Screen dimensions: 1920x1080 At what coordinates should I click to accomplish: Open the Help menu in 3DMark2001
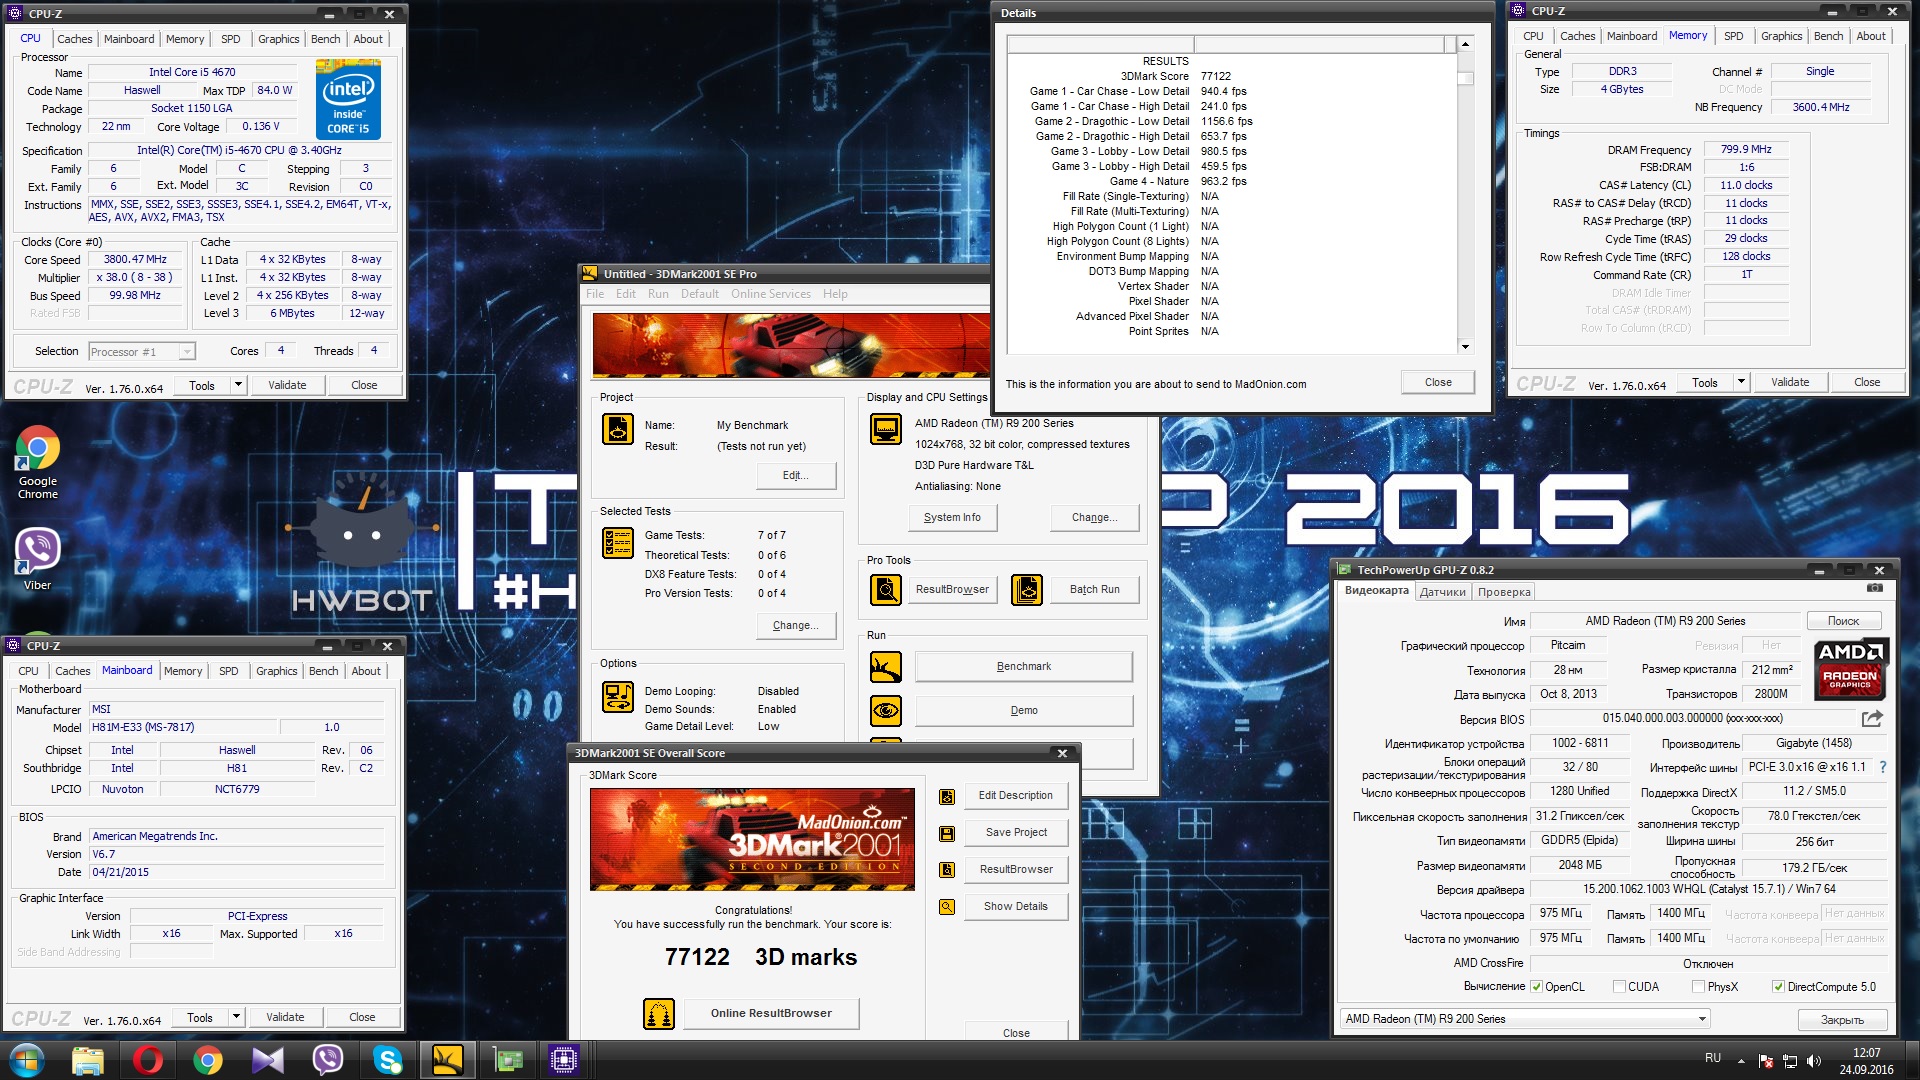click(835, 294)
